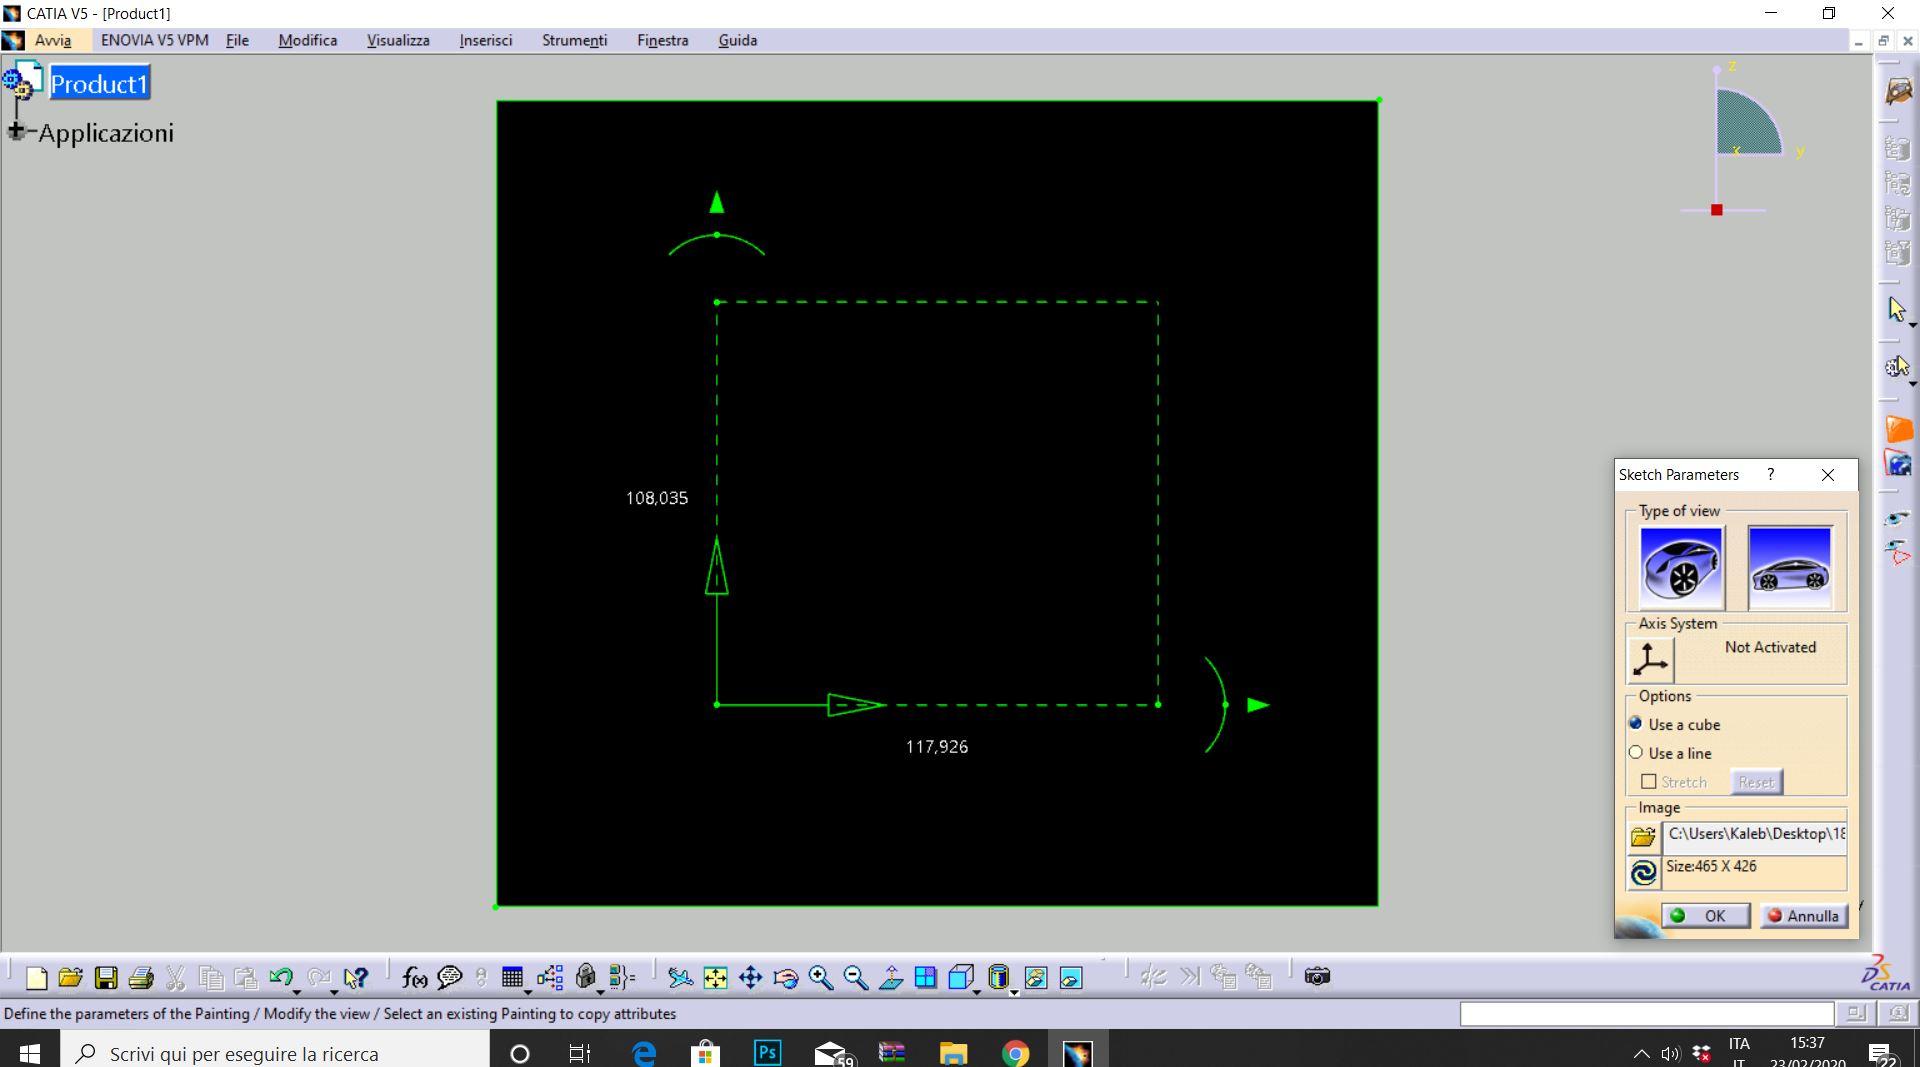This screenshot has width=1920, height=1067.
Task: Select the Rotate view tool
Action: [x=786, y=977]
